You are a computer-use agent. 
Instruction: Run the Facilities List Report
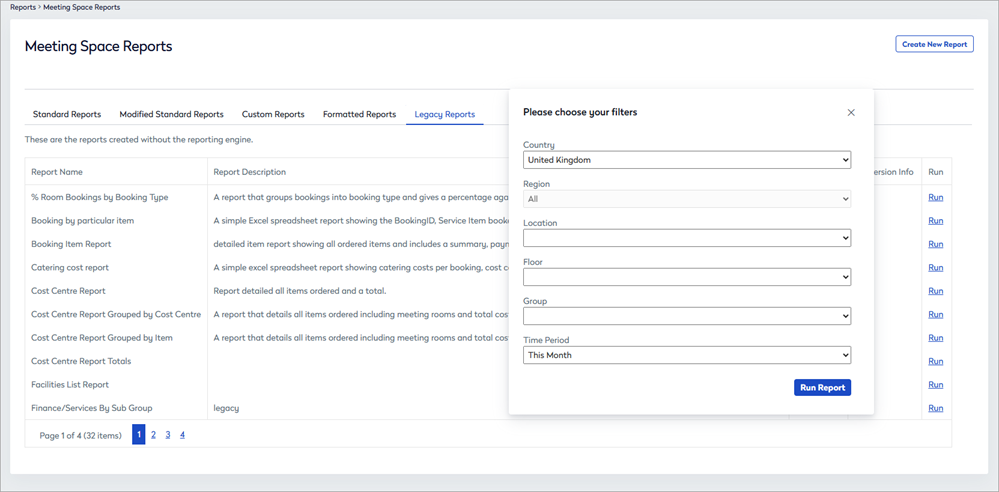(x=935, y=385)
